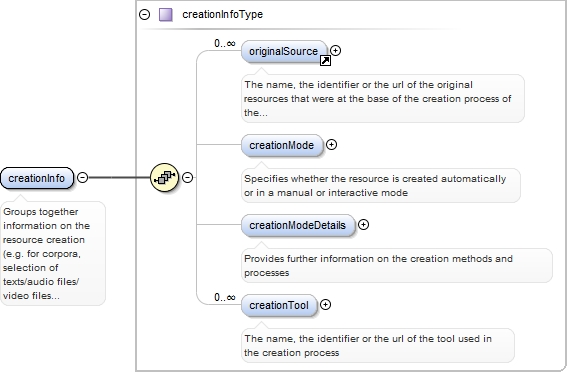Click the yellow sequence compositor icon
Image resolution: width=568 pixels, height=373 pixels.
(x=164, y=177)
